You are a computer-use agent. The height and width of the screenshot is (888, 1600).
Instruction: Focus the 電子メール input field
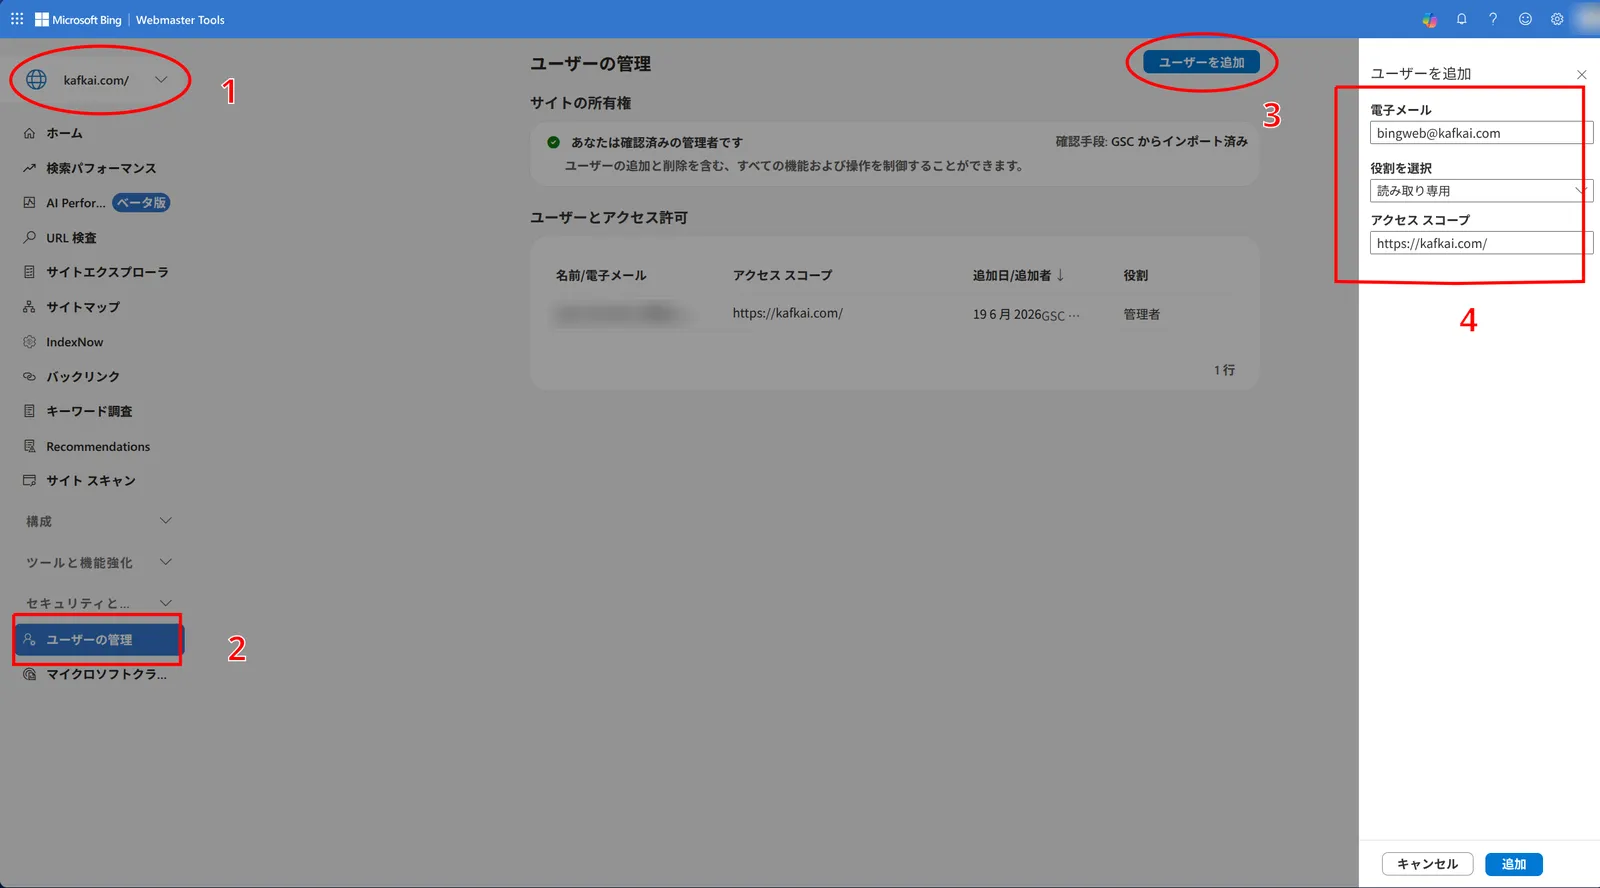[x=1481, y=133]
